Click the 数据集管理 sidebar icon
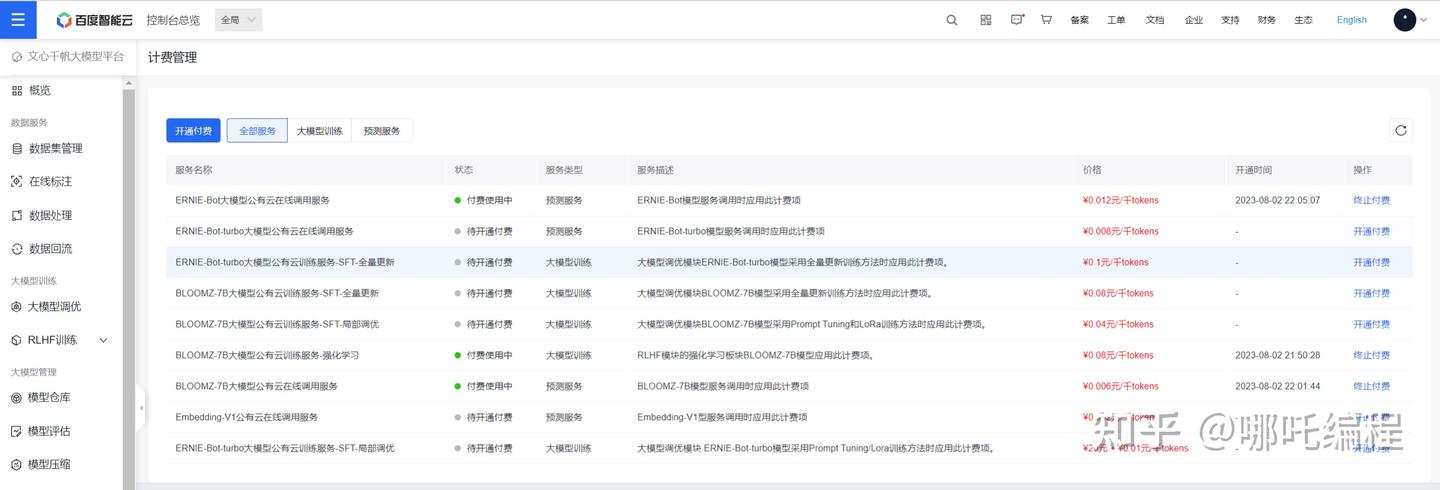This screenshot has height=490, width=1440. [x=17, y=148]
